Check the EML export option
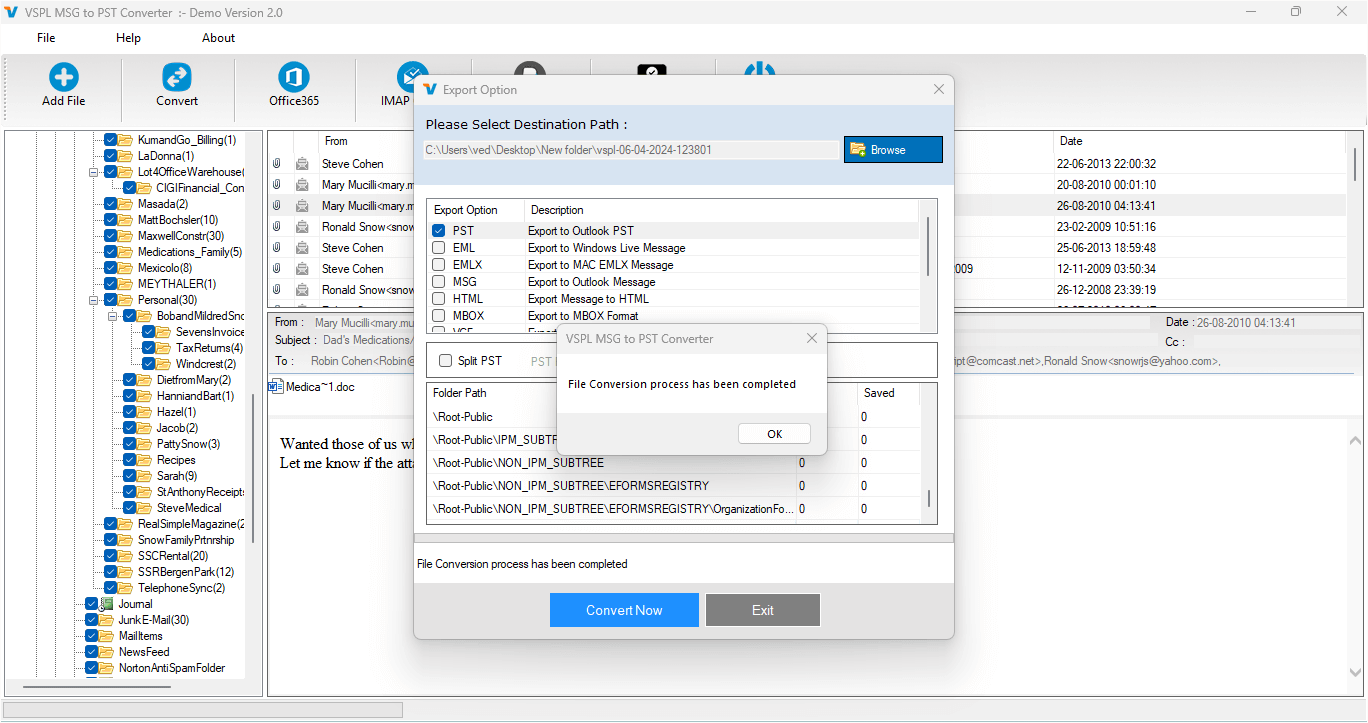The width and height of the screenshot is (1368, 723). click(x=439, y=248)
